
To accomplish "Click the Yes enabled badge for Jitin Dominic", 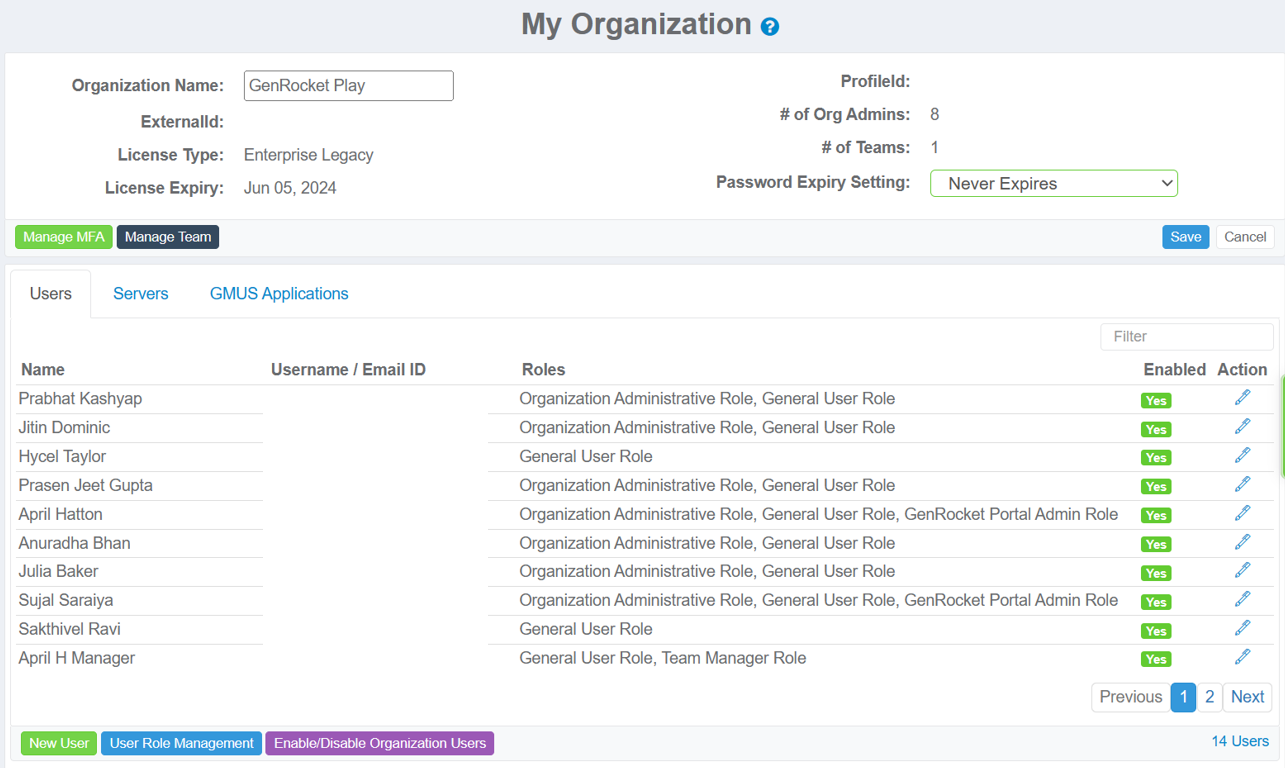I will pos(1156,429).
